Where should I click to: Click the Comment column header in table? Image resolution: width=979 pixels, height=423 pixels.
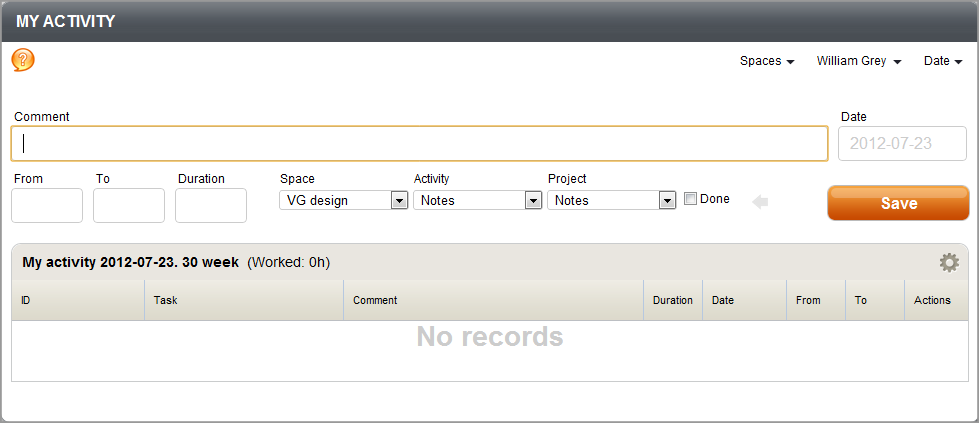[493, 301]
